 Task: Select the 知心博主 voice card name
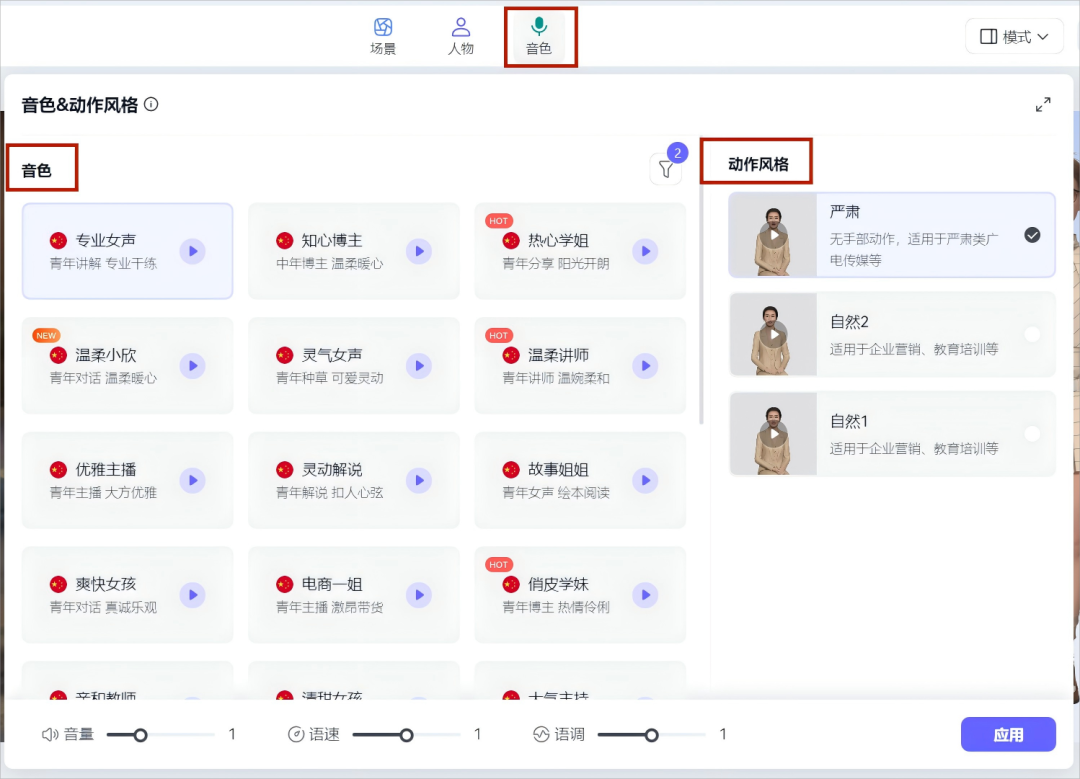tap(332, 240)
